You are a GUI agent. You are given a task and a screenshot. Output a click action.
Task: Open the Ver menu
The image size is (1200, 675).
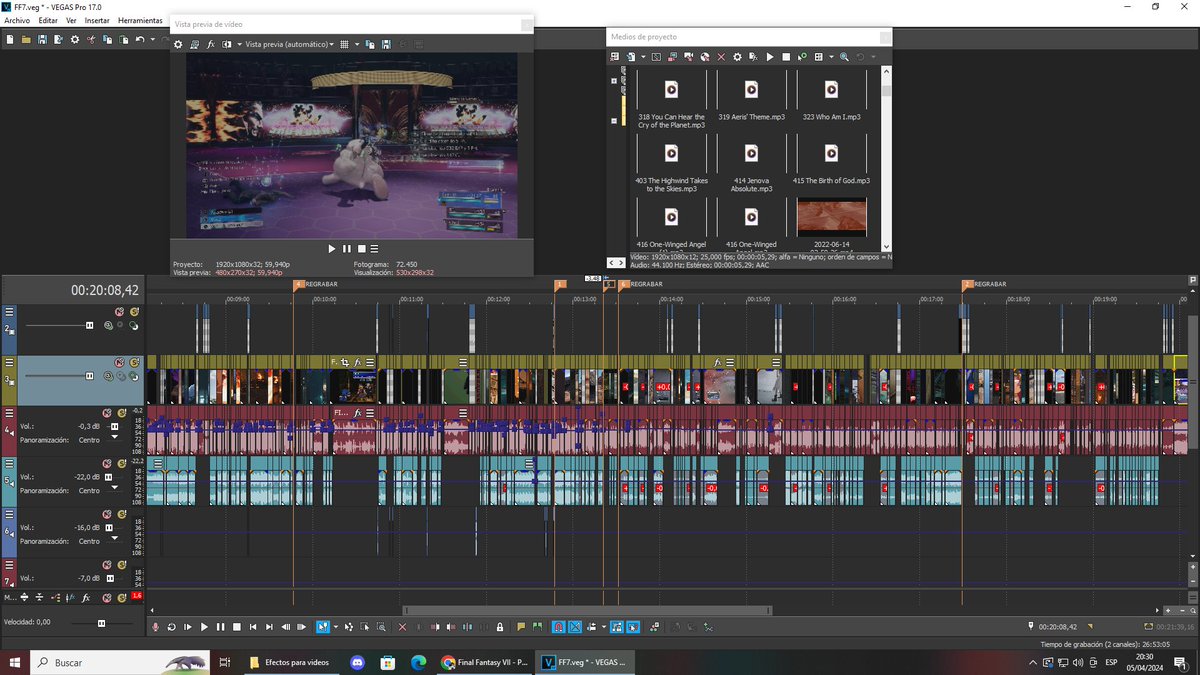coord(71,20)
